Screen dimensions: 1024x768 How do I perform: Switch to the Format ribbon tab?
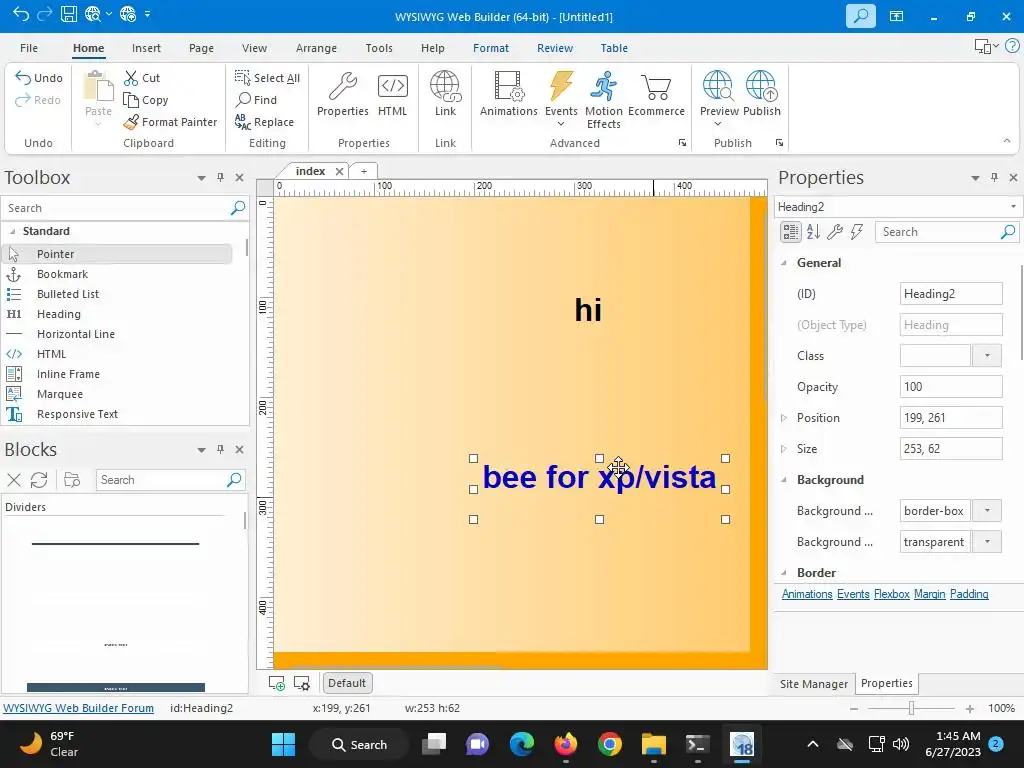[x=490, y=48]
